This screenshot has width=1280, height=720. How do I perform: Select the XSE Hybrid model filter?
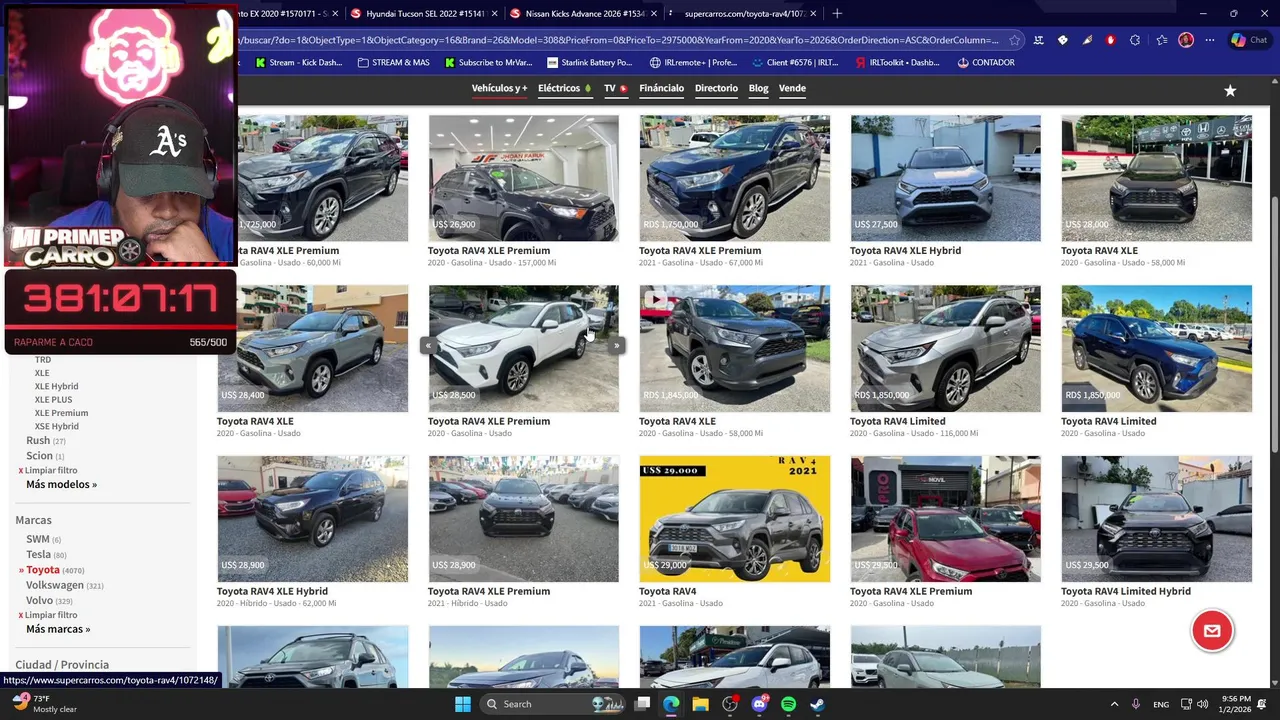[56, 426]
